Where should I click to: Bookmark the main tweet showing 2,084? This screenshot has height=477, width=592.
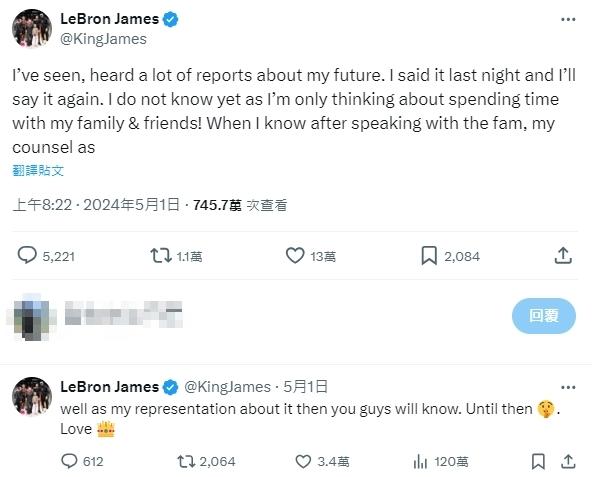[x=429, y=256]
